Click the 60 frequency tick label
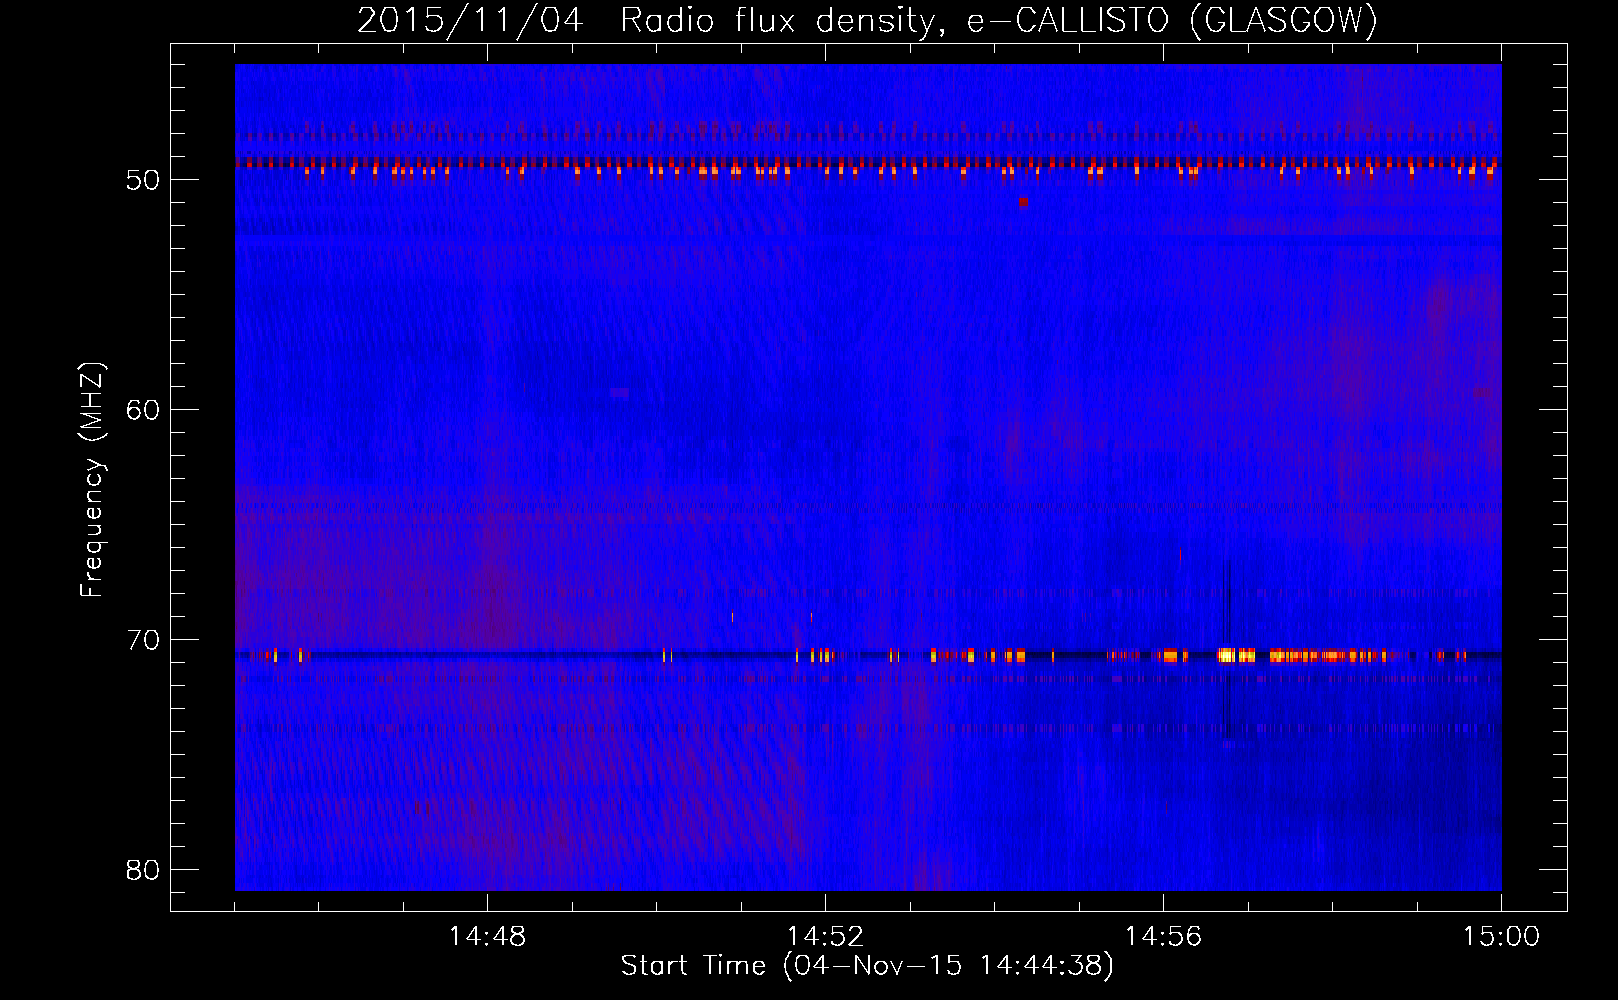The image size is (1618, 1000). [x=142, y=410]
